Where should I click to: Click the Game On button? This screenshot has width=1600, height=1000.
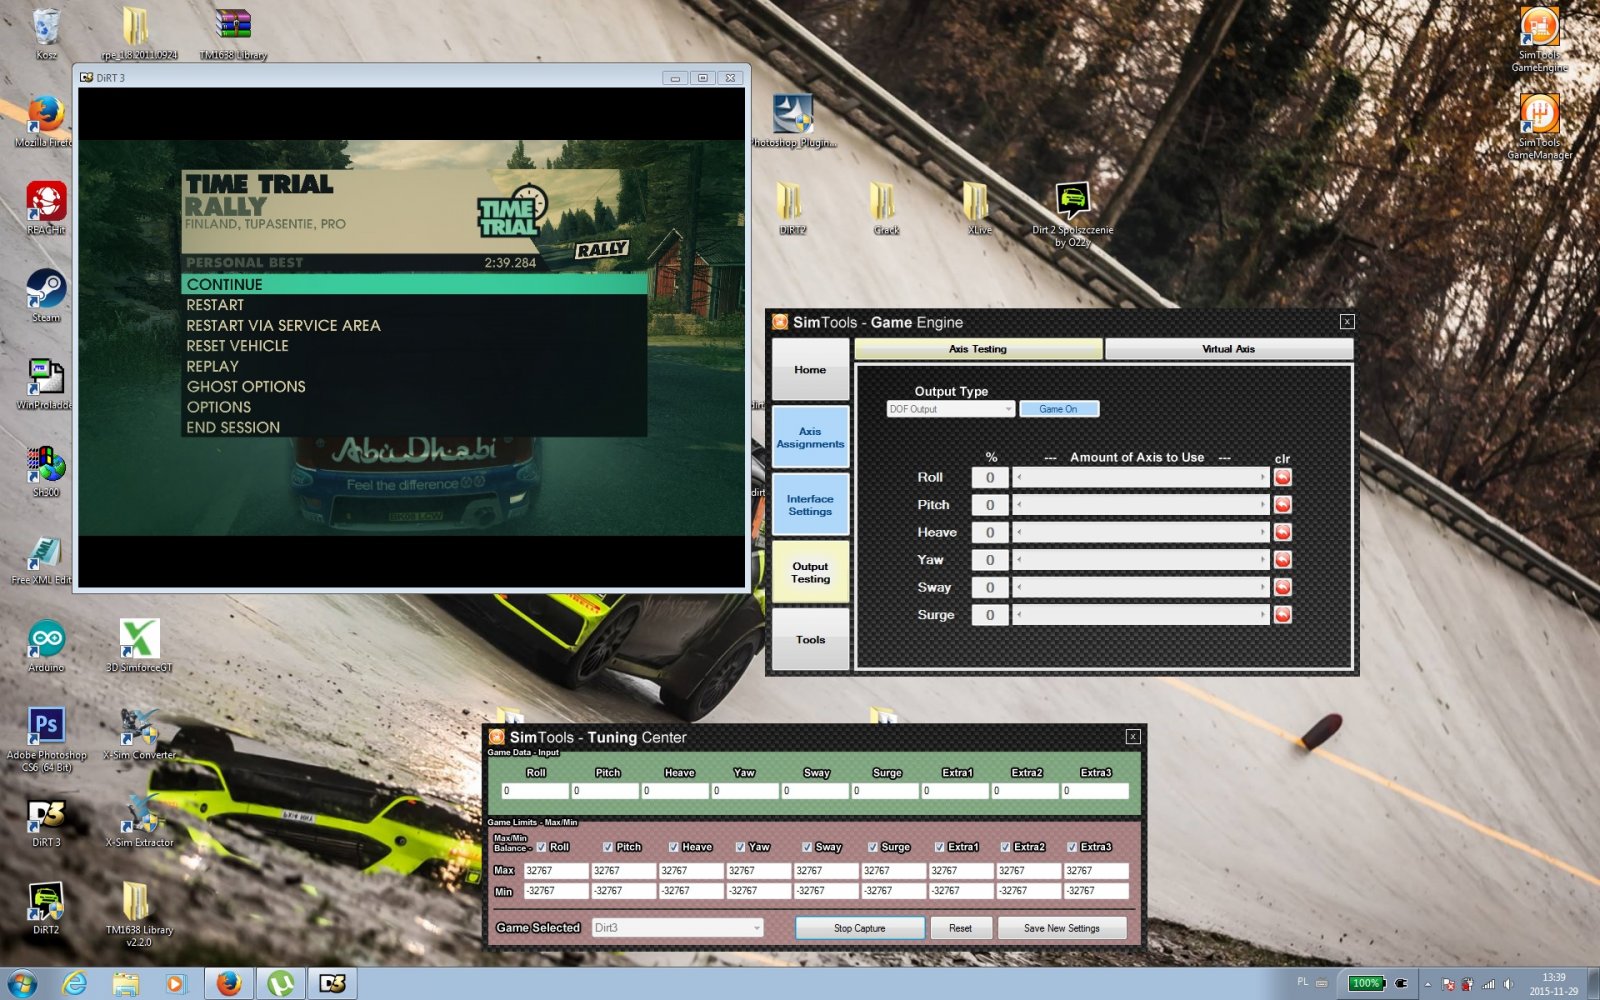(1058, 409)
